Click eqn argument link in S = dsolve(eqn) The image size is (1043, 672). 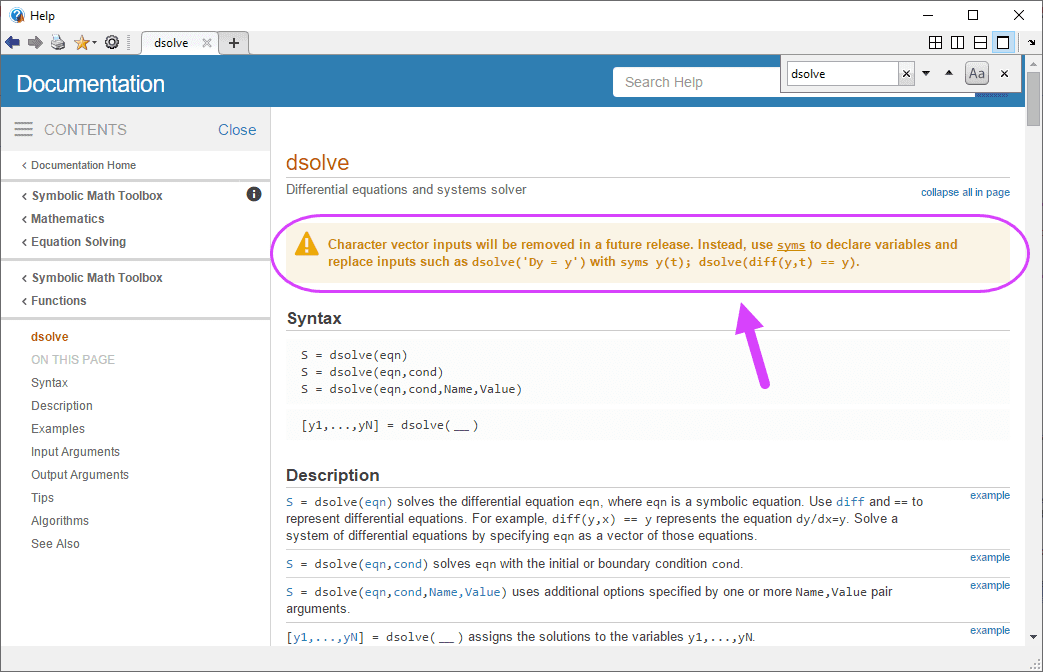[x=376, y=502]
